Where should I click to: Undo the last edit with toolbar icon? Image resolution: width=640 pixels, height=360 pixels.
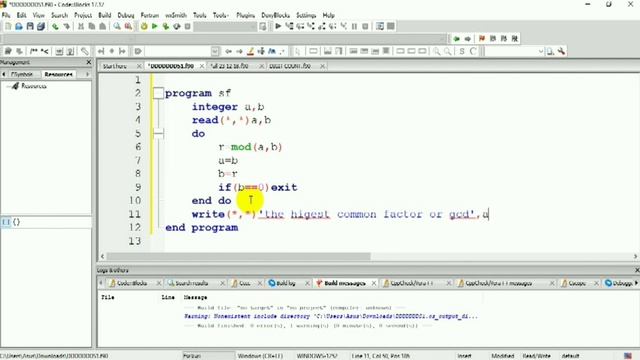[55, 27]
